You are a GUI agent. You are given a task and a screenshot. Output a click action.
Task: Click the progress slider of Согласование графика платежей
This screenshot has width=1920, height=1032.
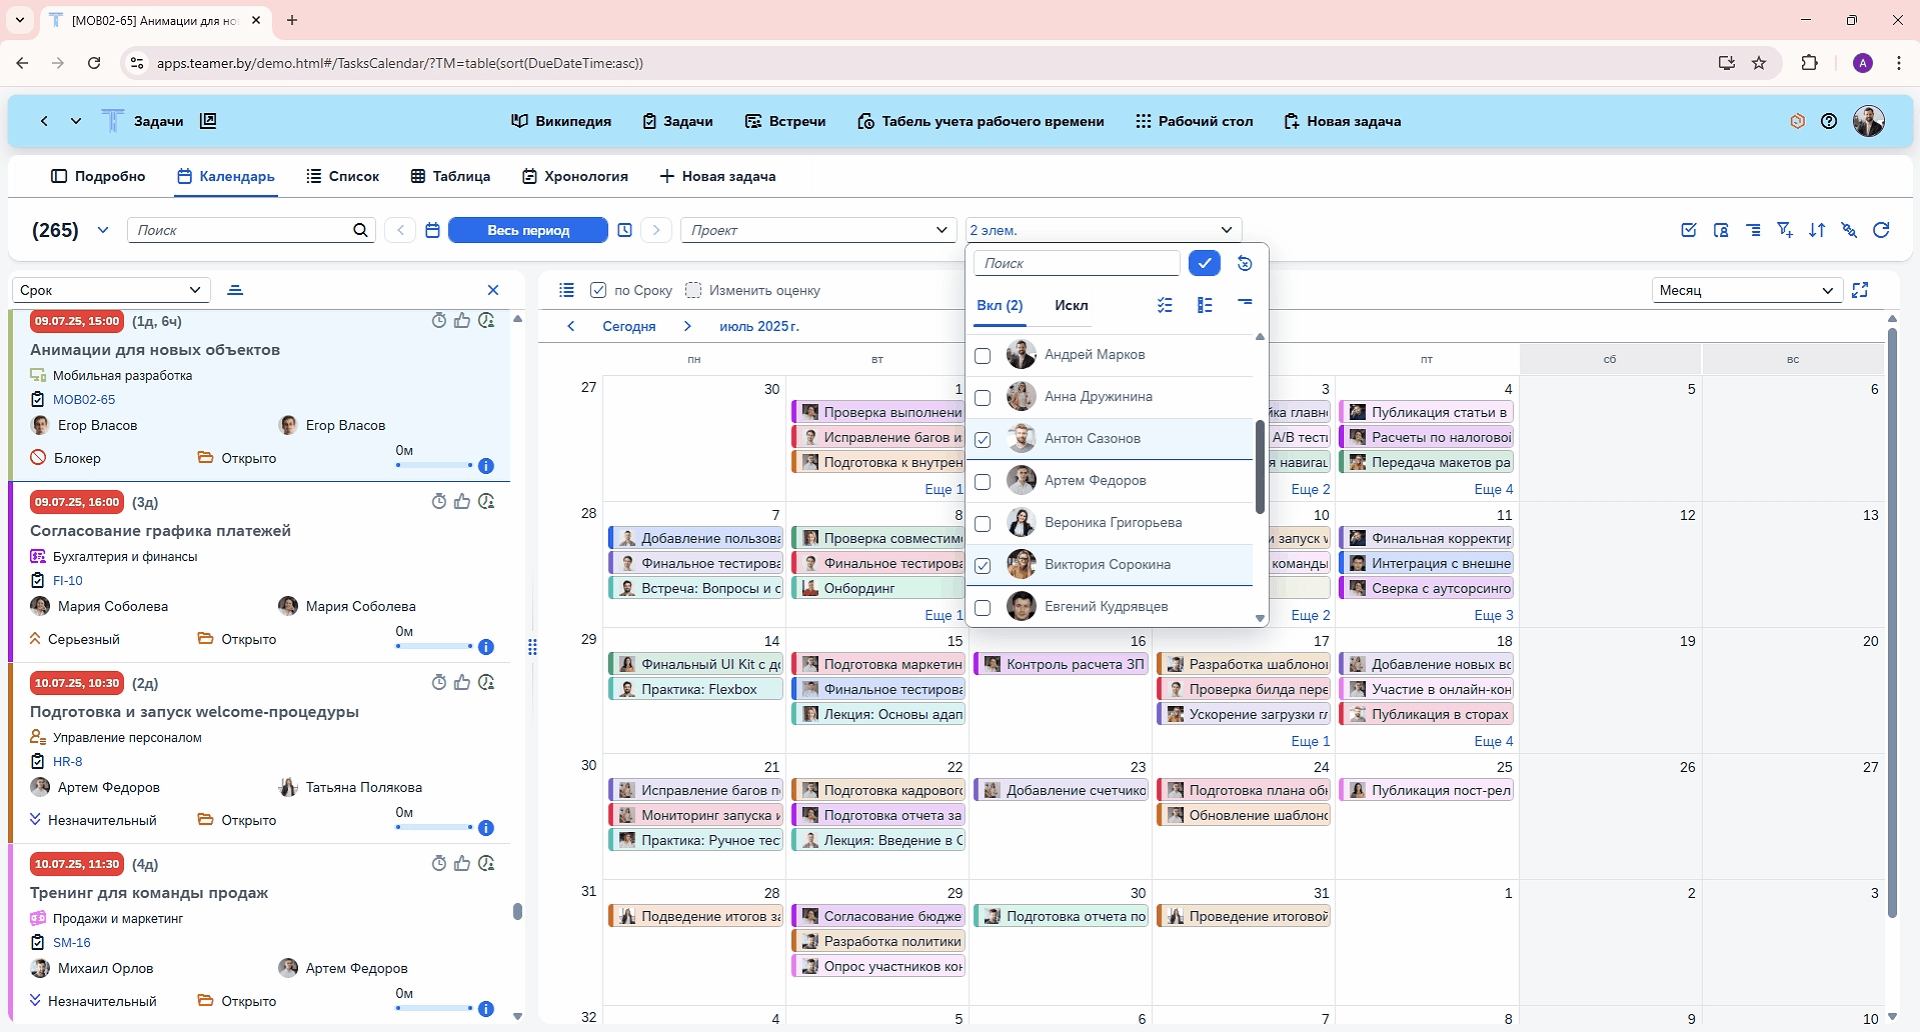[x=434, y=647]
